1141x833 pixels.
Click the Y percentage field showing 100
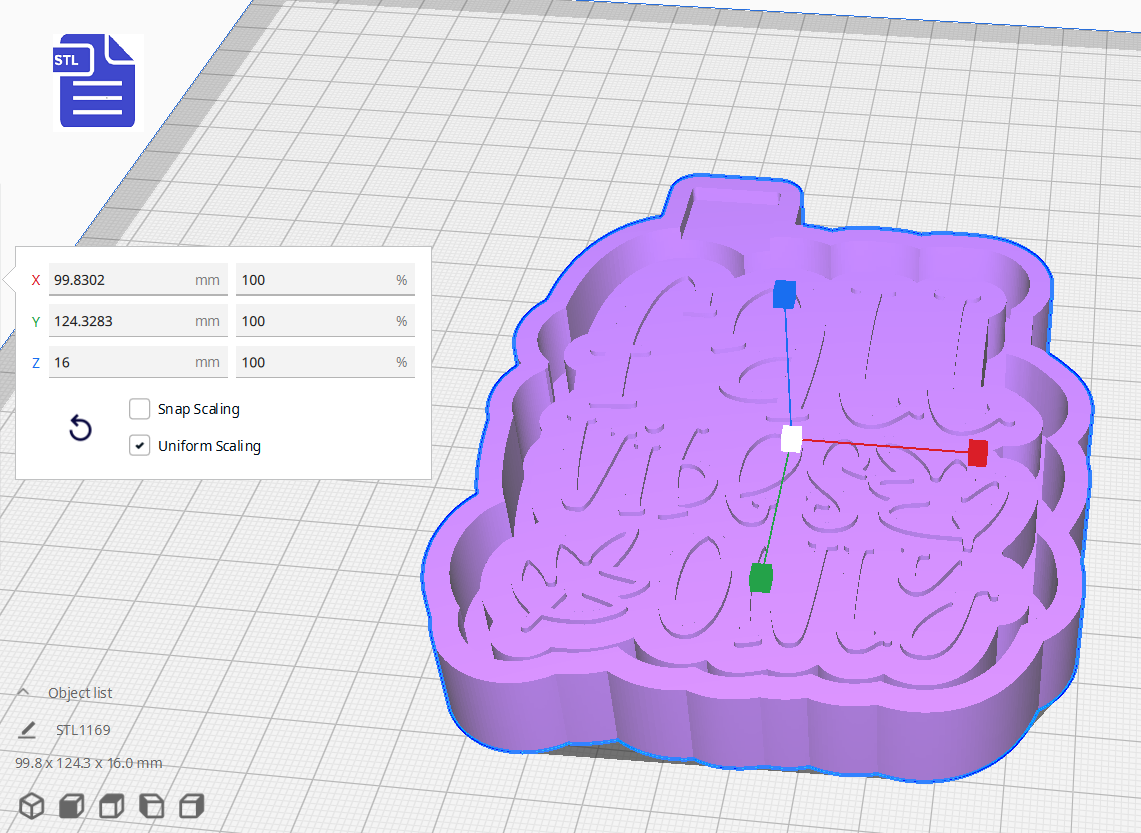coord(324,320)
